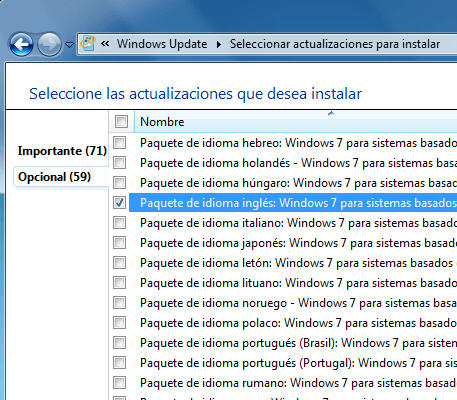Check the noruego language pack checkbox
The width and height of the screenshot is (457, 400).
[x=119, y=303]
